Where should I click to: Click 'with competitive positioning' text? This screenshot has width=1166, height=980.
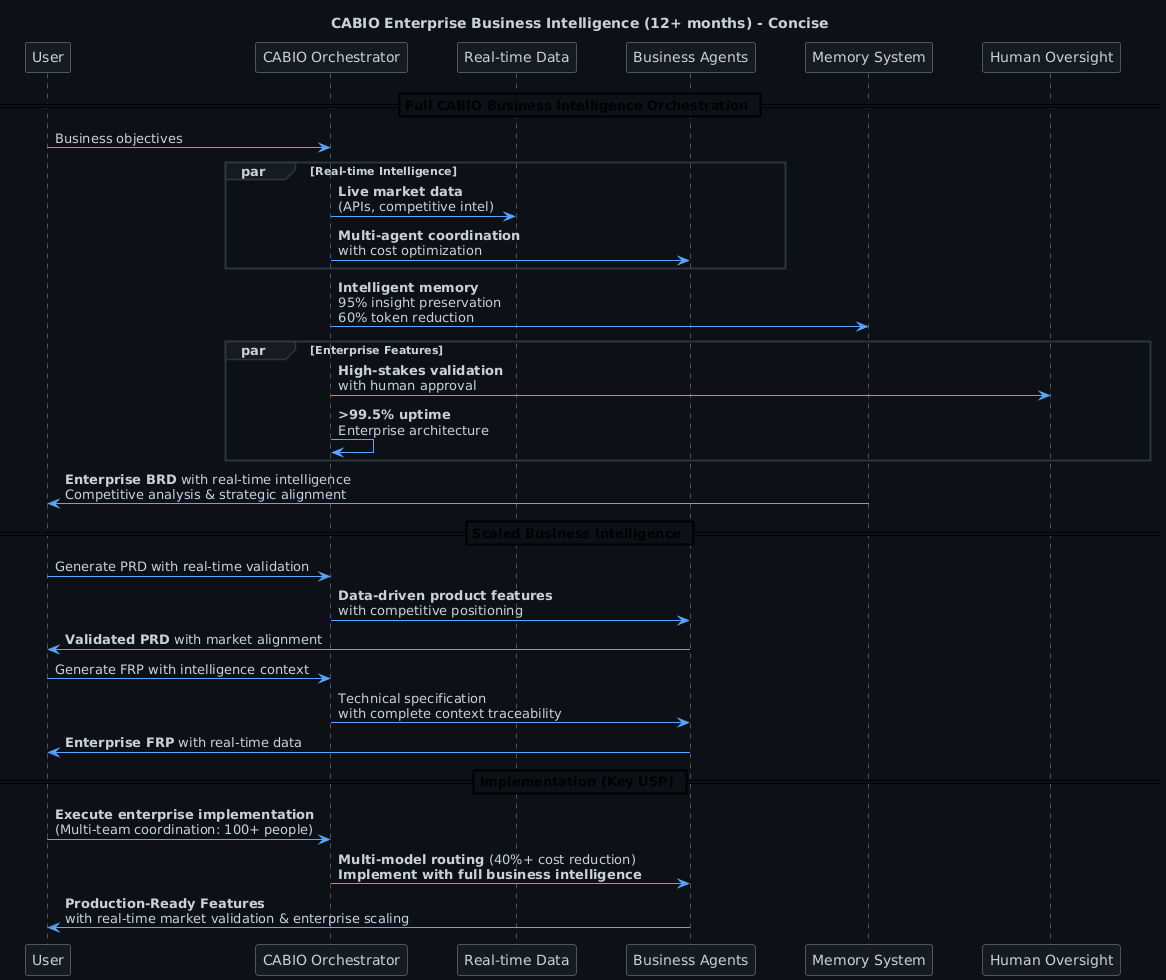click(x=430, y=610)
